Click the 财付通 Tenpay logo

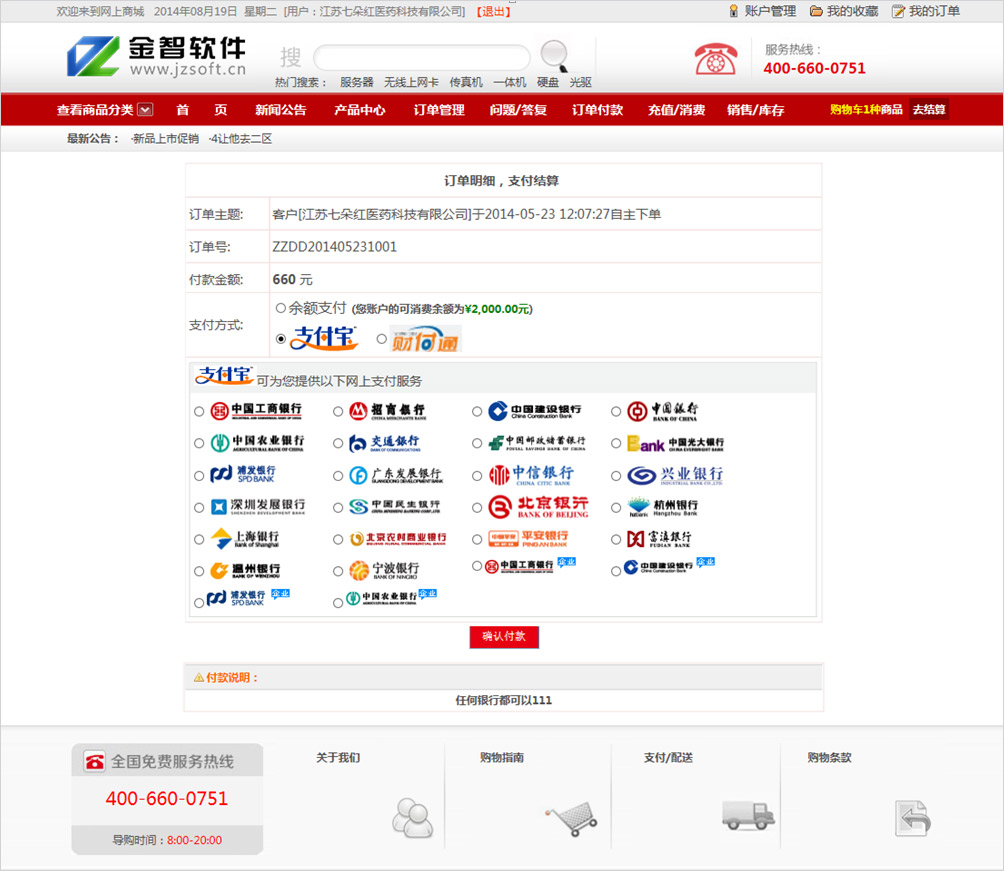click(x=426, y=339)
